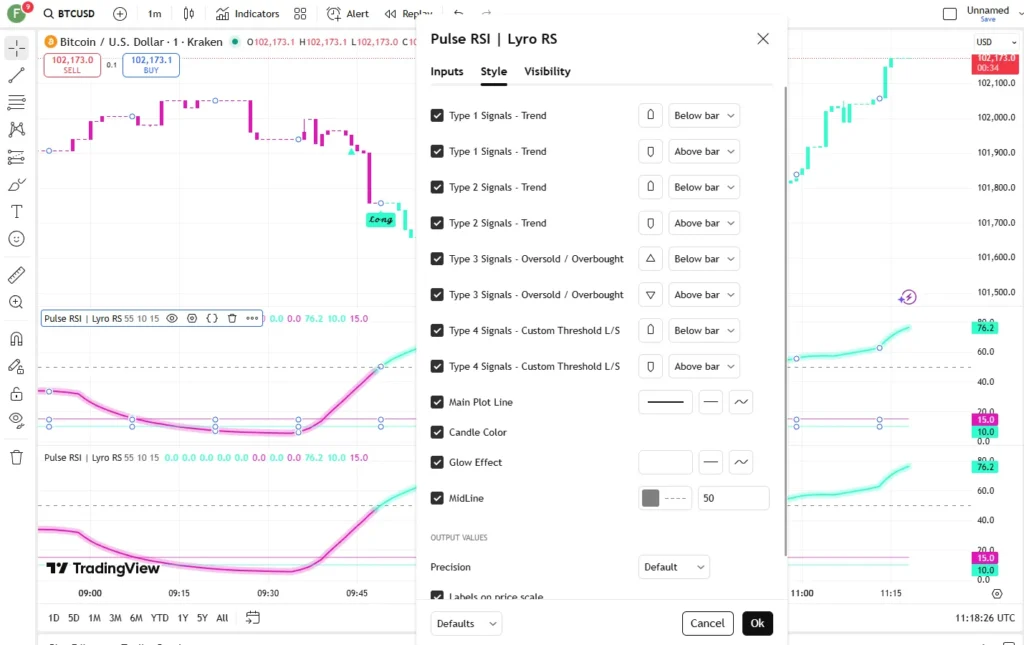Click the Ok button
This screenshot has width=1024, height=645.
758,623
